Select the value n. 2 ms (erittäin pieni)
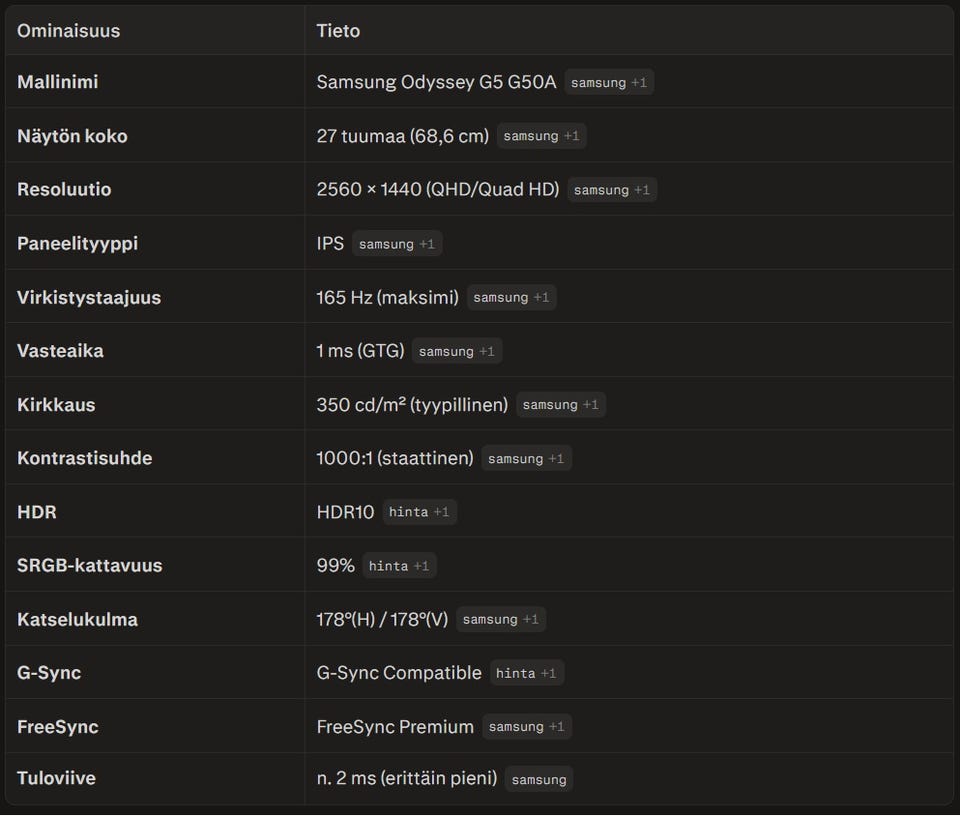Image resolution: width=960 pixels, height=816 pixels. tap(407, 778)
